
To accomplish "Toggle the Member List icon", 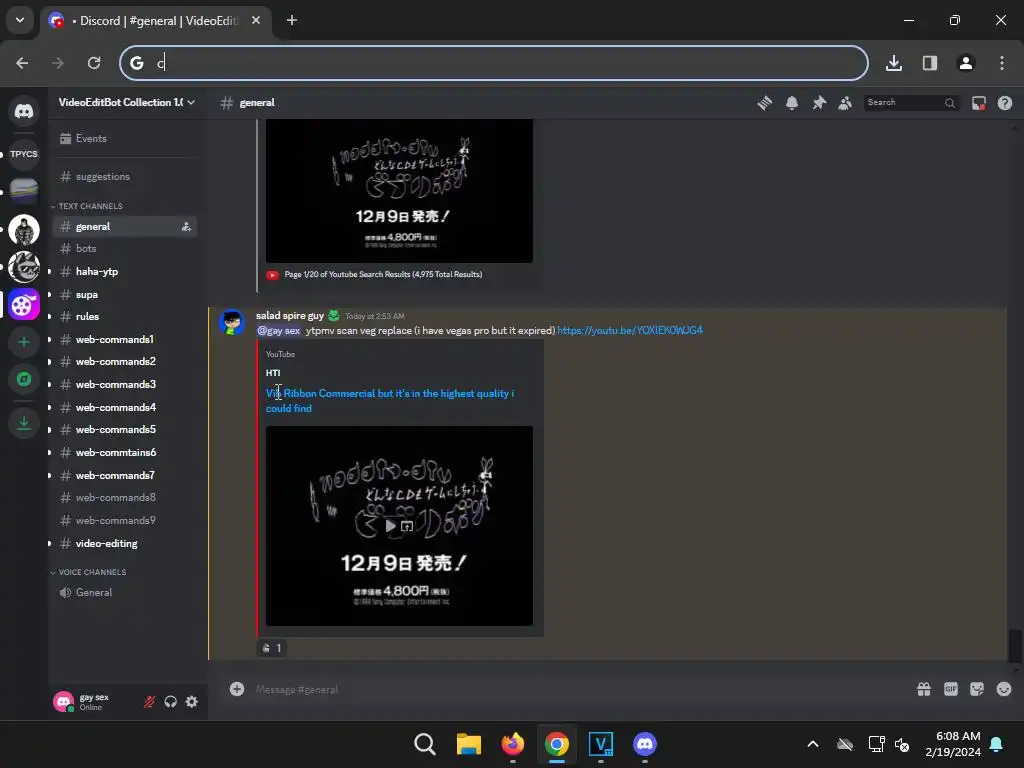I will click(845, 103).
